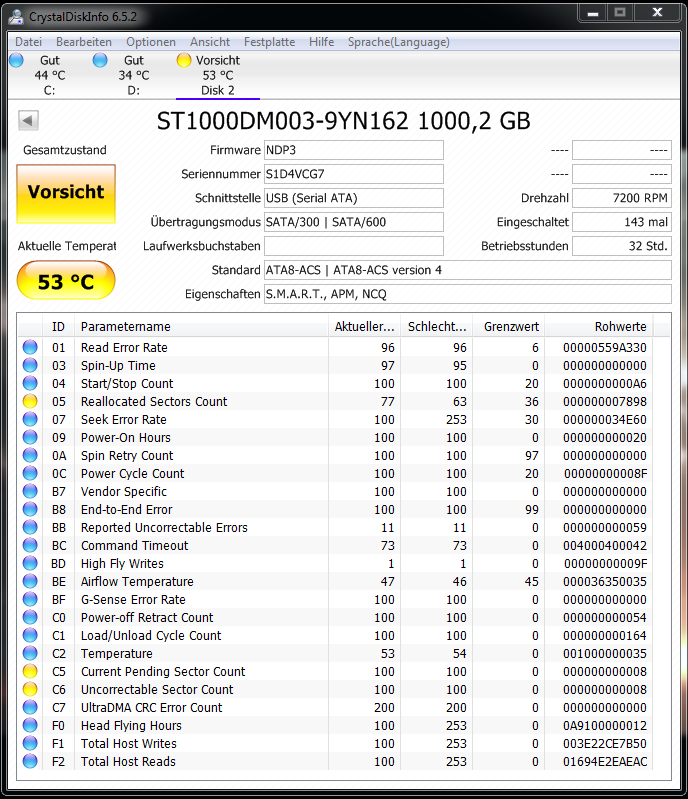Click blue status icon for Head Flying Hours
This screenshot has height=799, width=688.
pos(30,725)
